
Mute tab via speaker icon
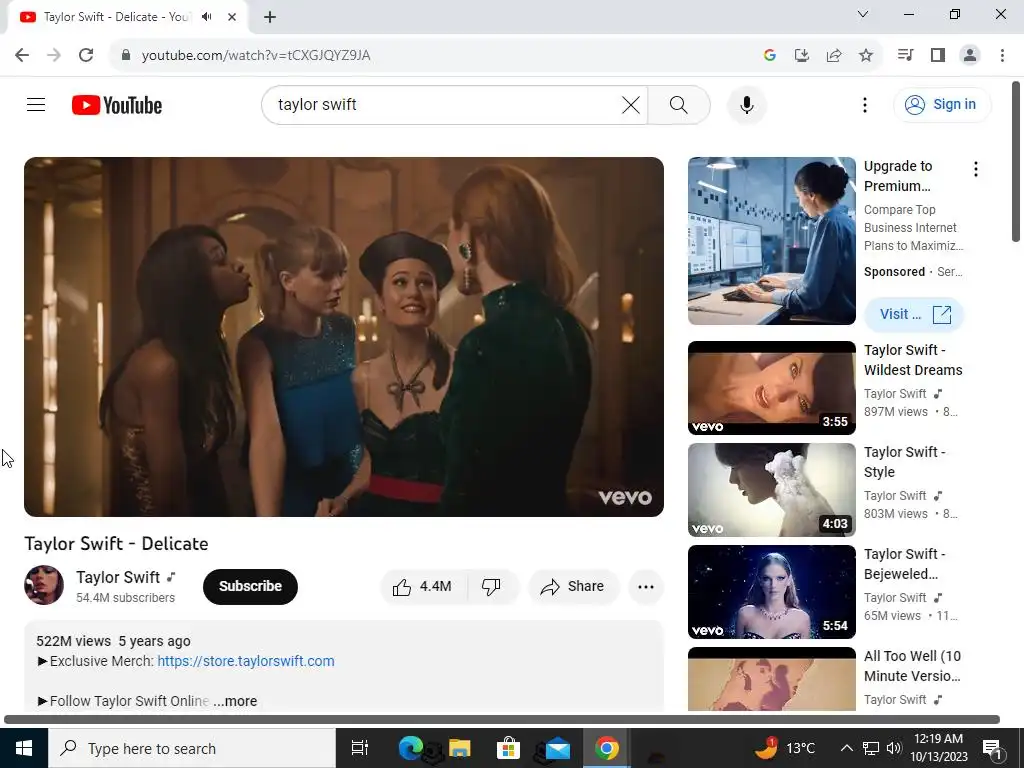(207, 16)
